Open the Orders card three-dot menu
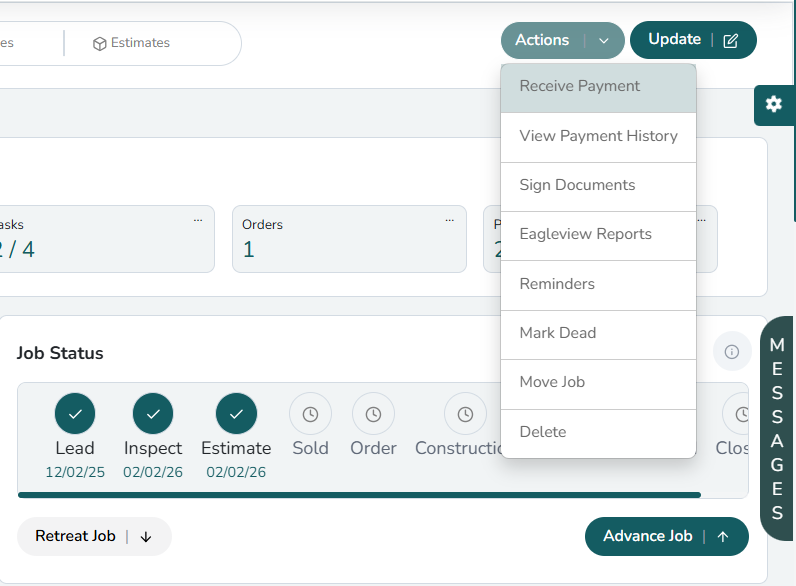Screen dimensions: 796x586 450,220
